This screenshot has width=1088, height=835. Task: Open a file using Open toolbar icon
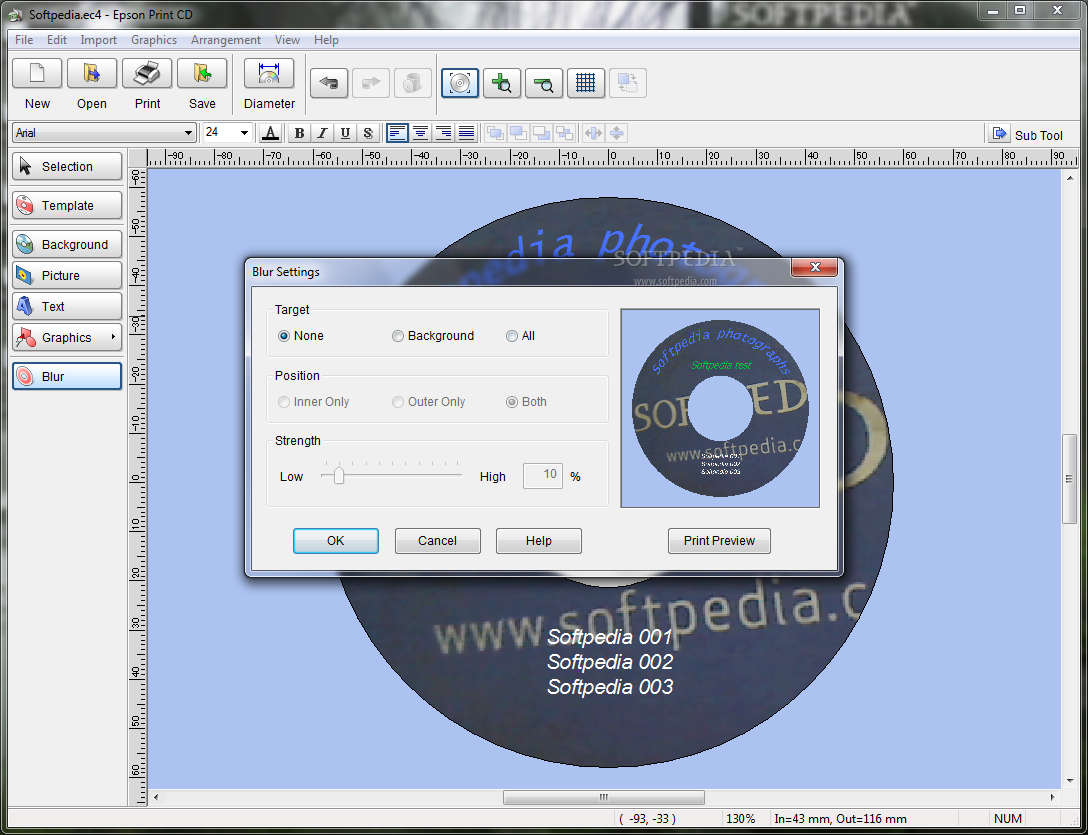pyautogui.click(x=92, y=74)
